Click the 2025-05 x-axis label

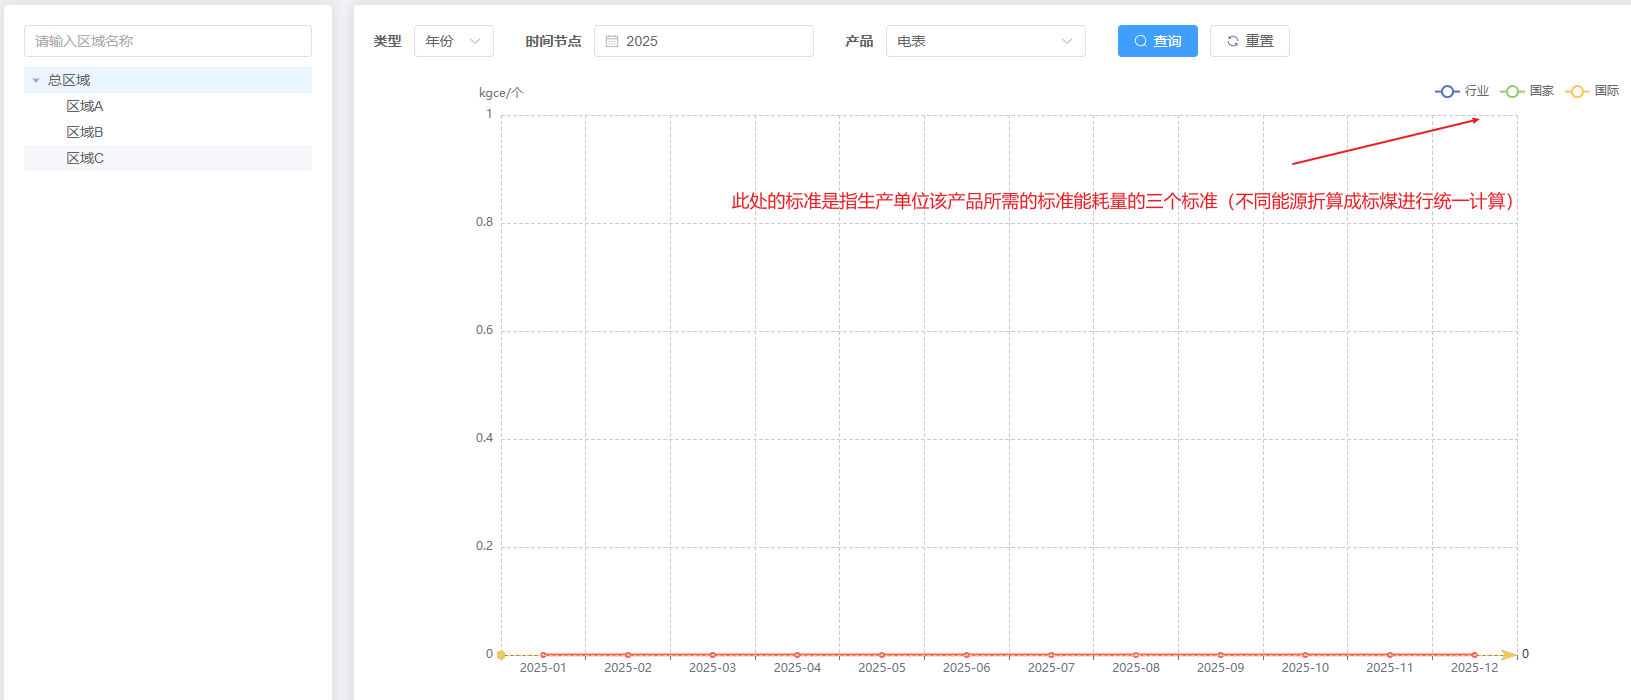click(882, 668)
